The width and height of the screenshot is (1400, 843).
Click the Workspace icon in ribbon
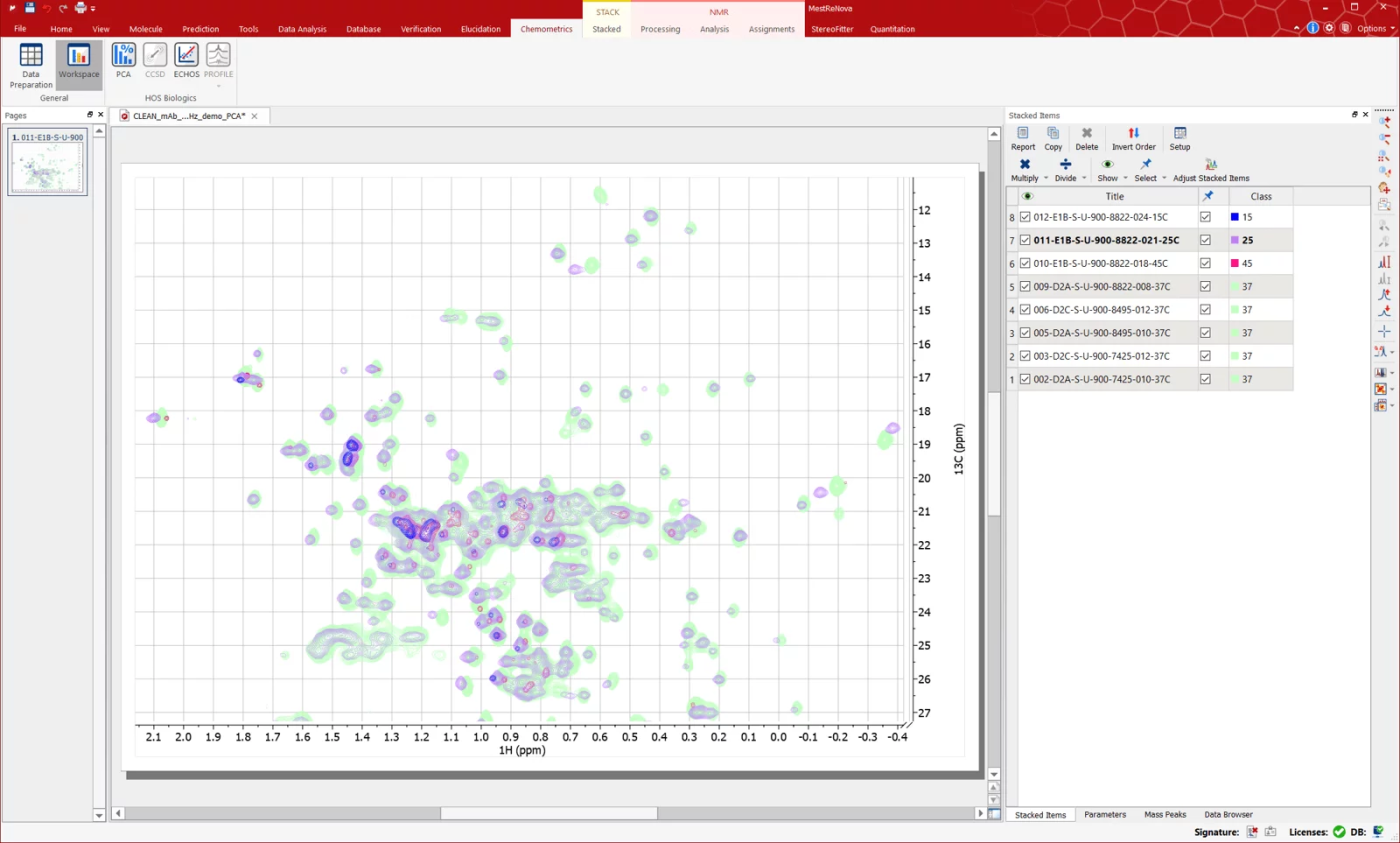click(79, 60)
